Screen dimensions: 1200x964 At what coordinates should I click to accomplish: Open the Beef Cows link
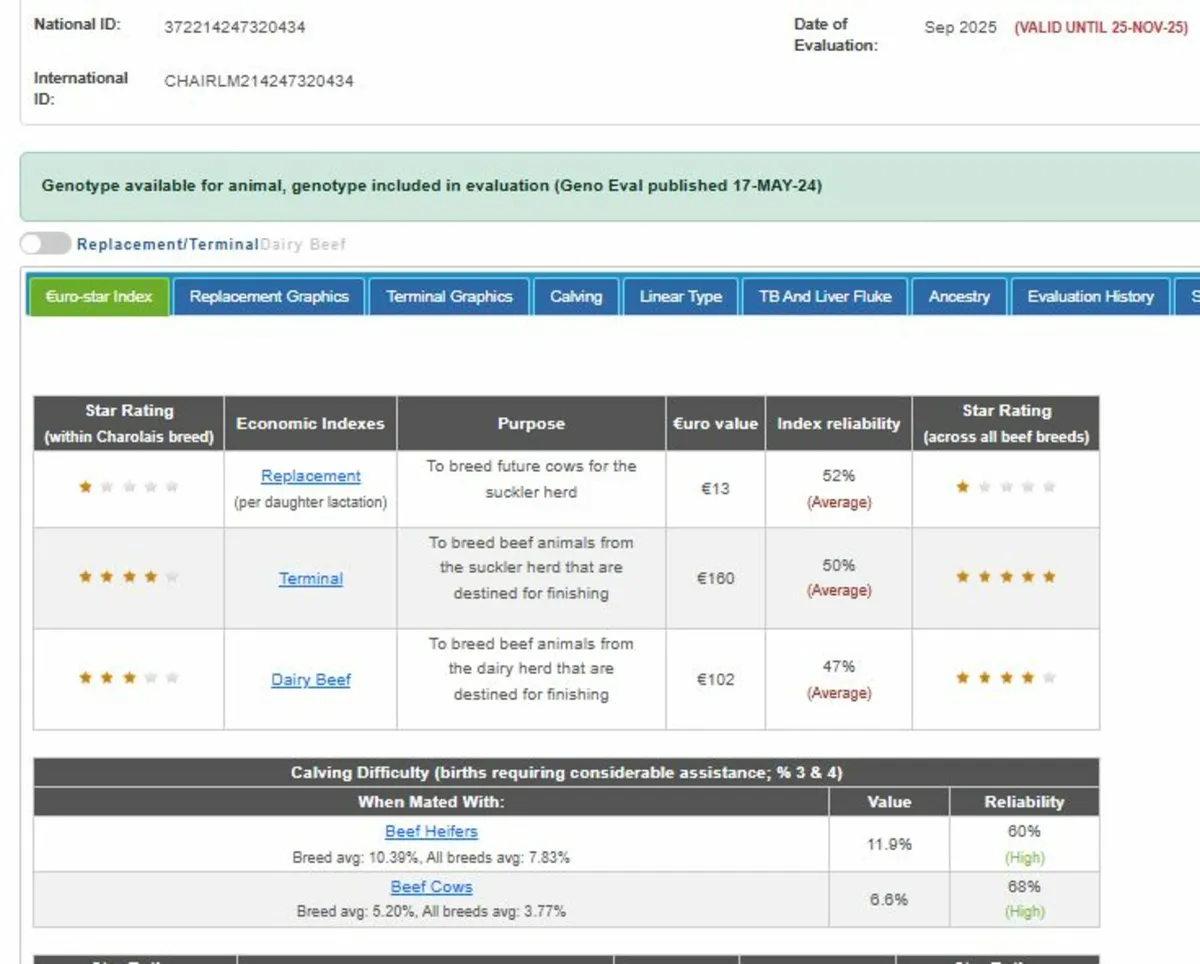(x=431, y=887)
